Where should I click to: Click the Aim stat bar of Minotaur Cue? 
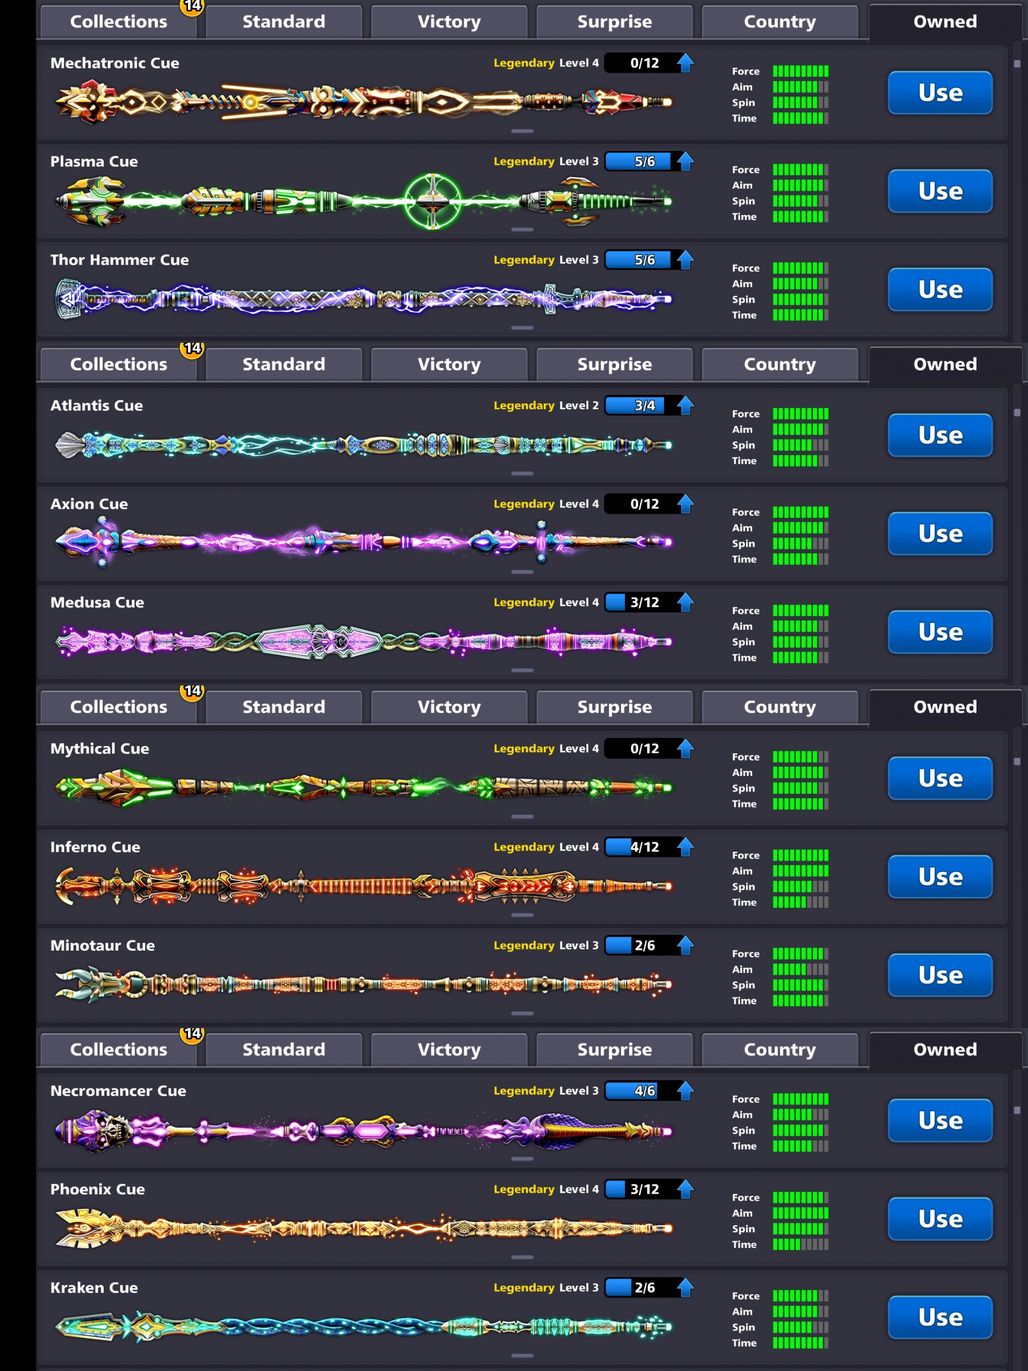click(800, 970)
